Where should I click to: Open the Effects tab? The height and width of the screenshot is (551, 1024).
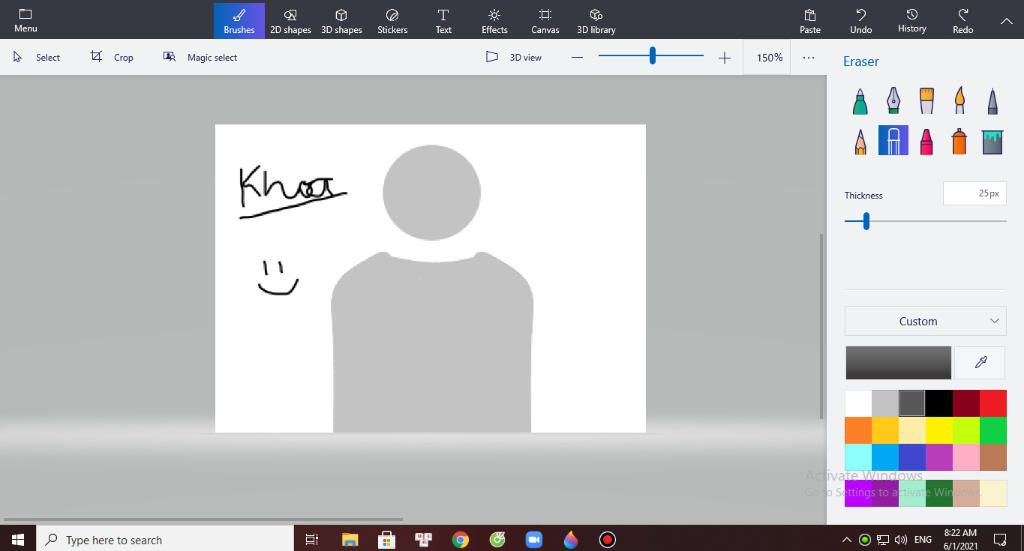click(x=494, y=21)
